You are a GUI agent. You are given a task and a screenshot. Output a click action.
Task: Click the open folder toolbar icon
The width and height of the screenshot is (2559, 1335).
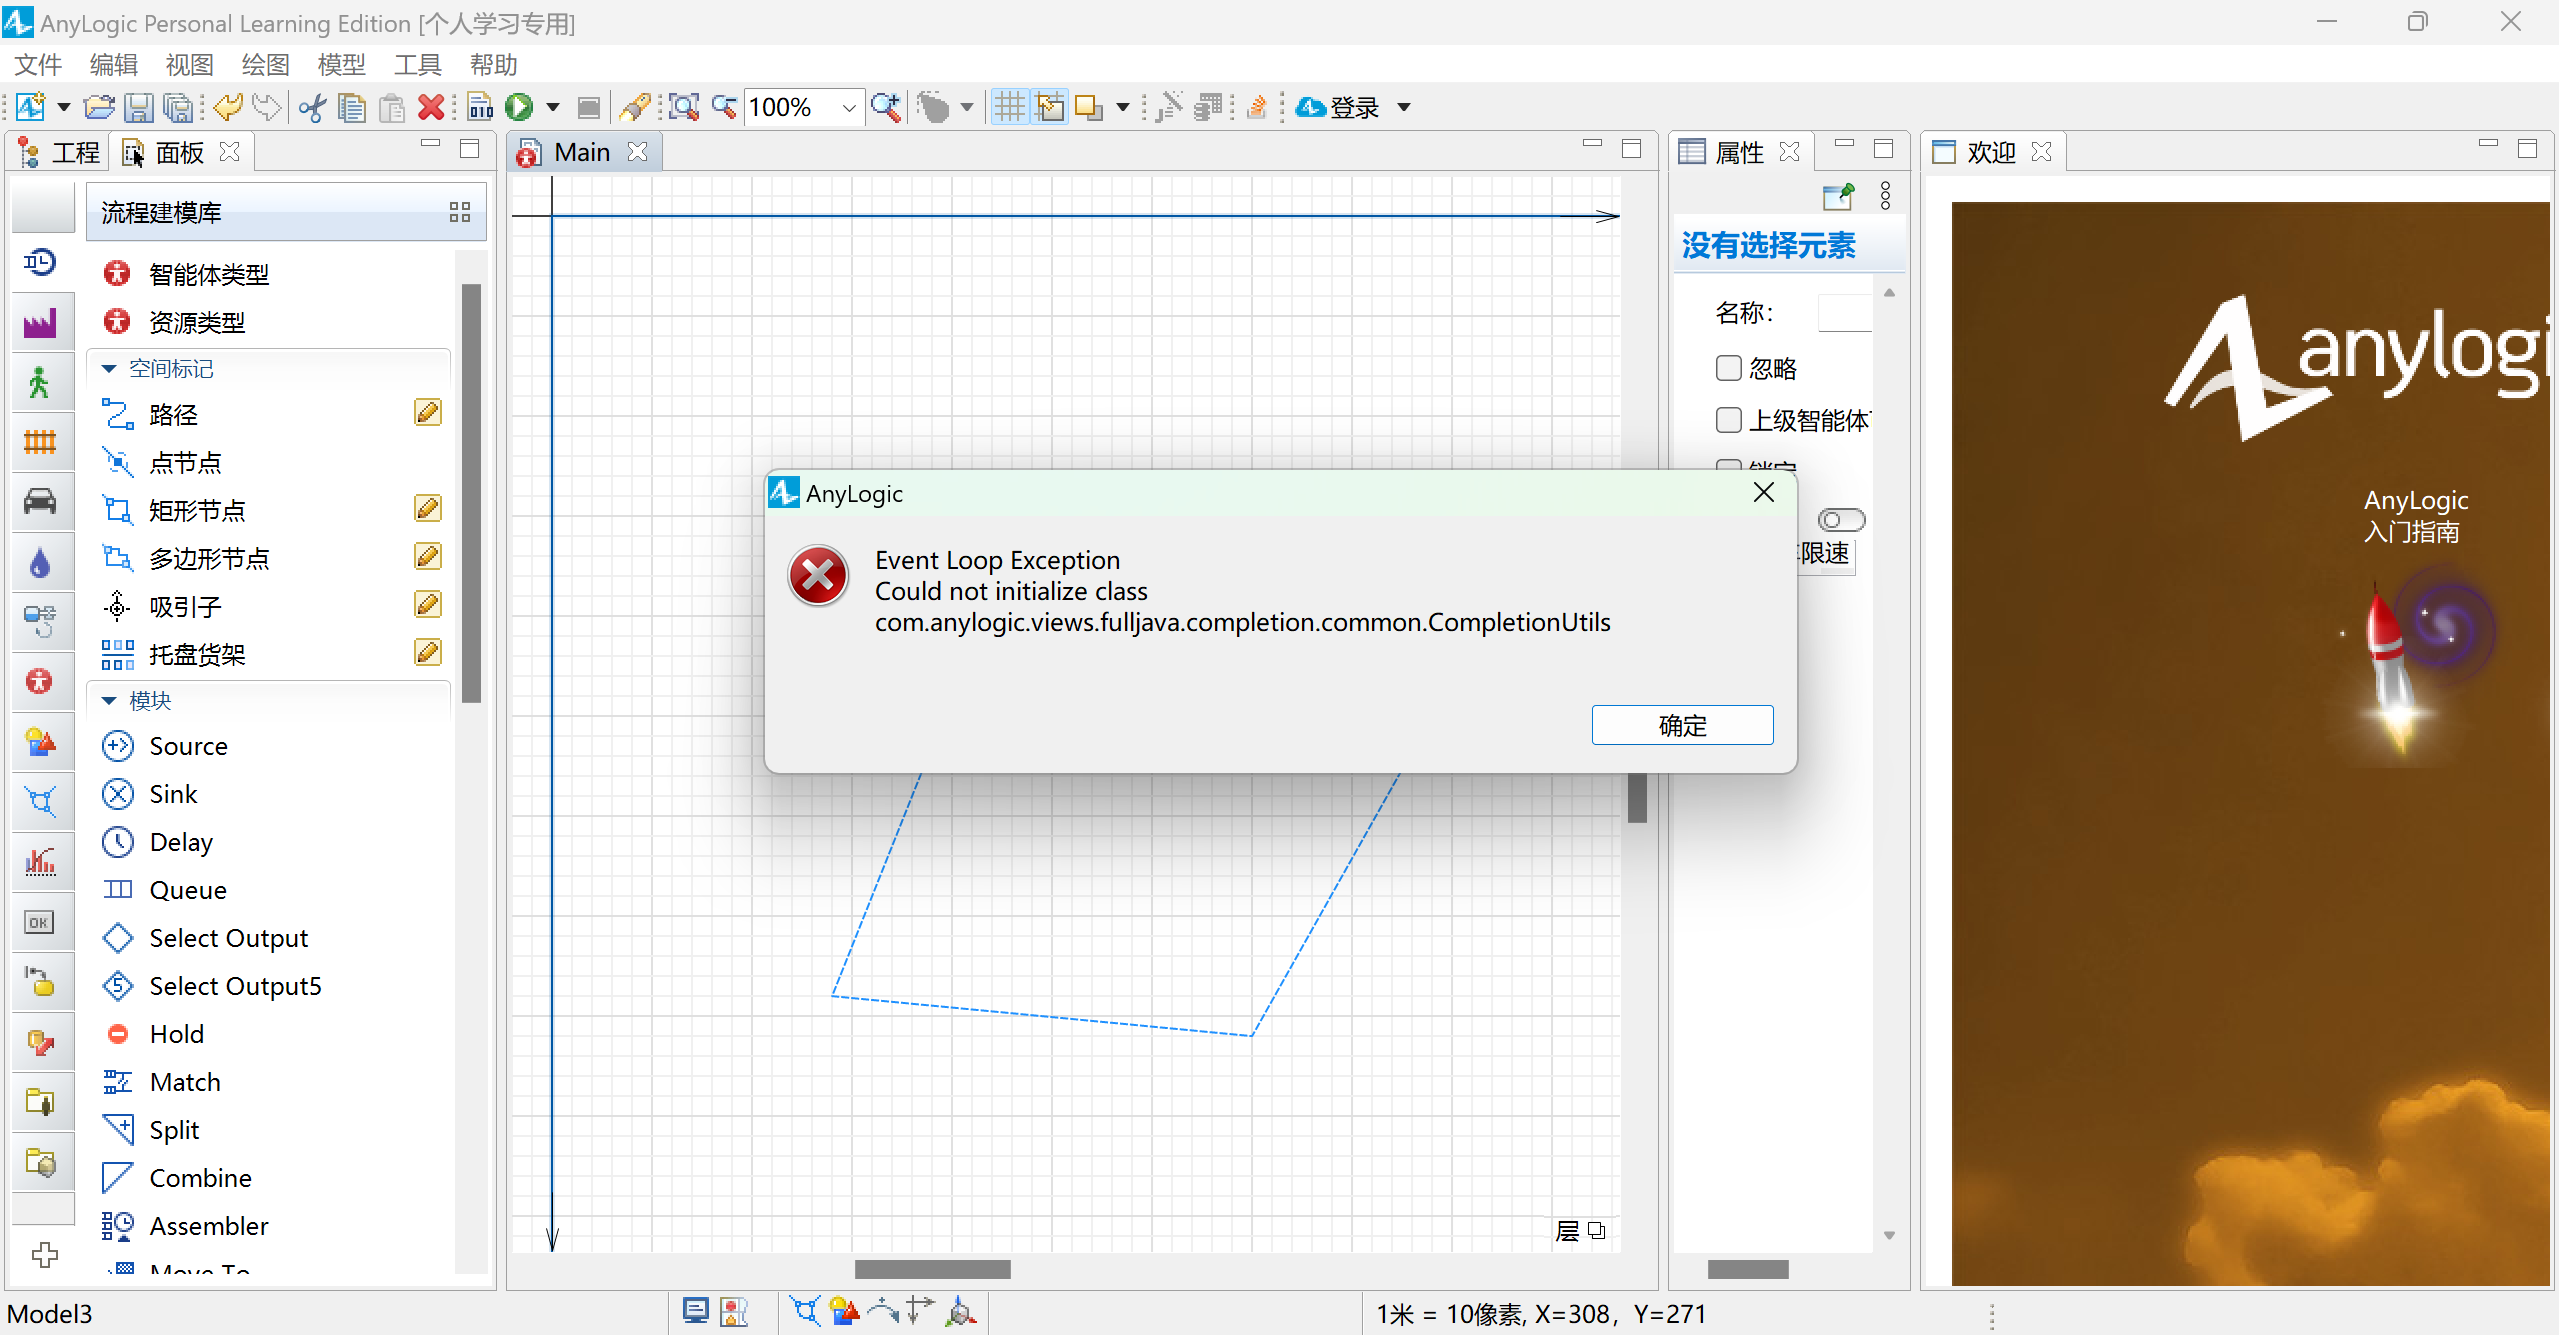pos(99,107)
